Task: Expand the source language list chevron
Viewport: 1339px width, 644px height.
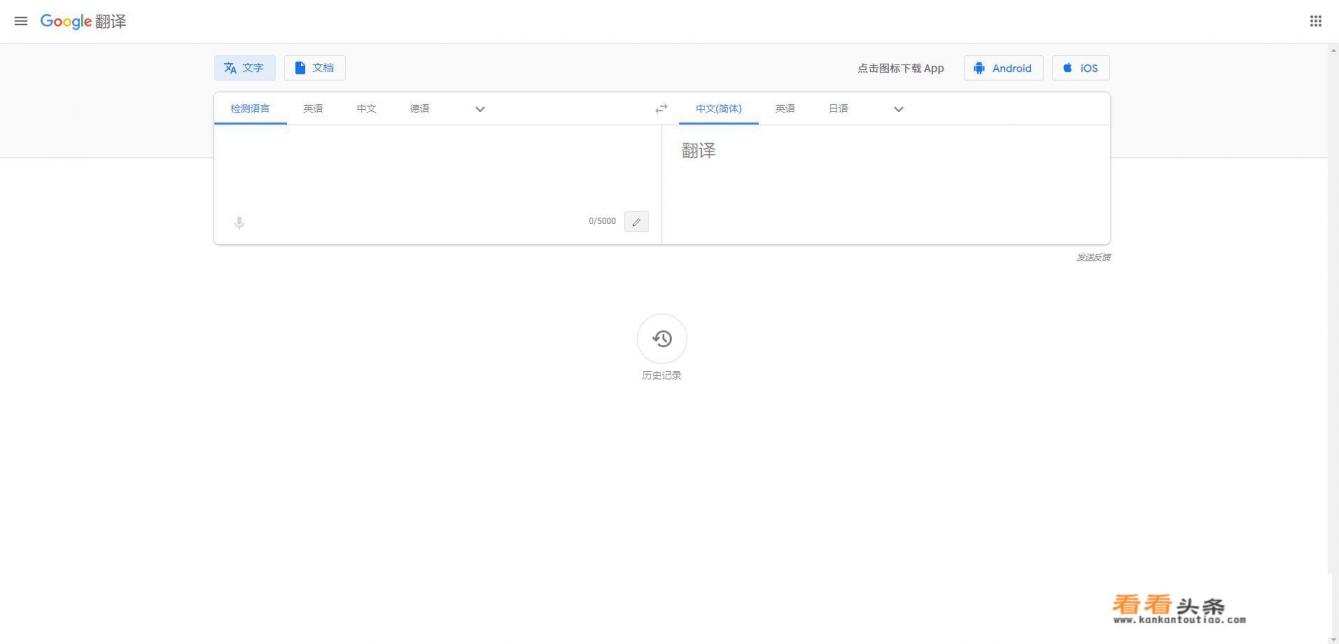Action: 480,109
